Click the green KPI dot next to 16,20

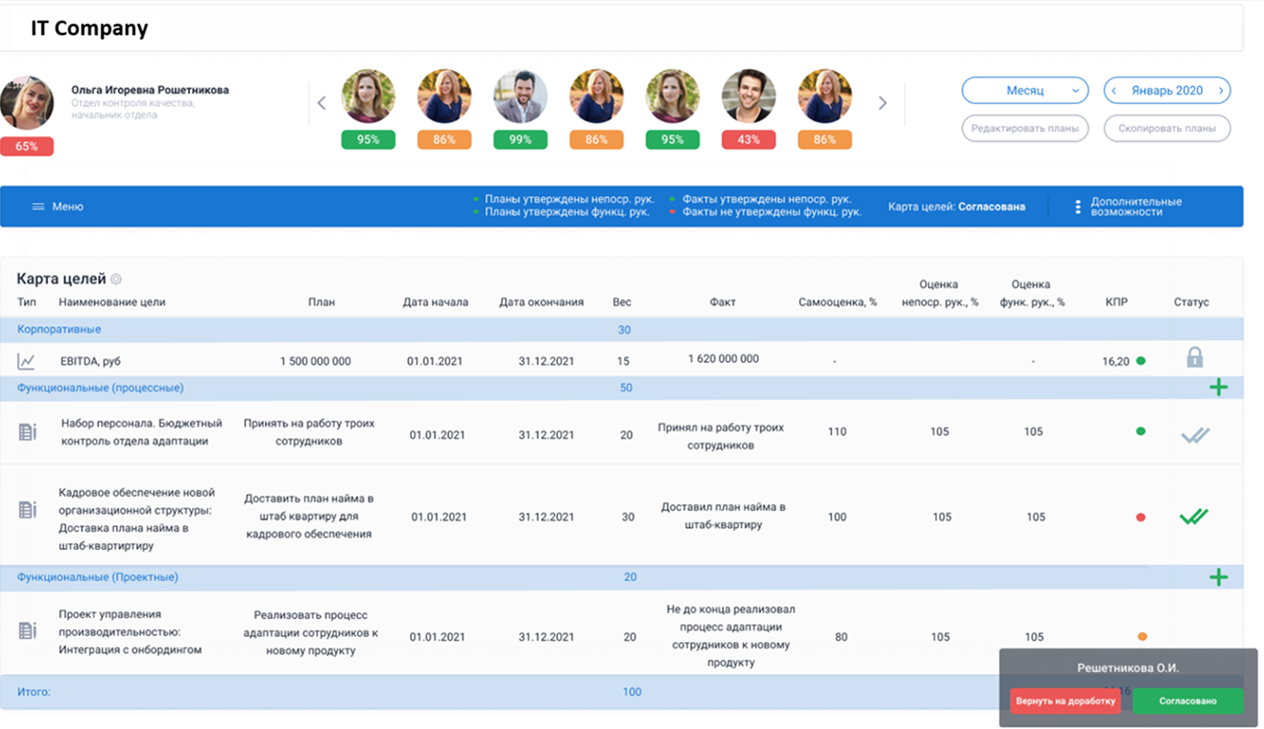1141,361
